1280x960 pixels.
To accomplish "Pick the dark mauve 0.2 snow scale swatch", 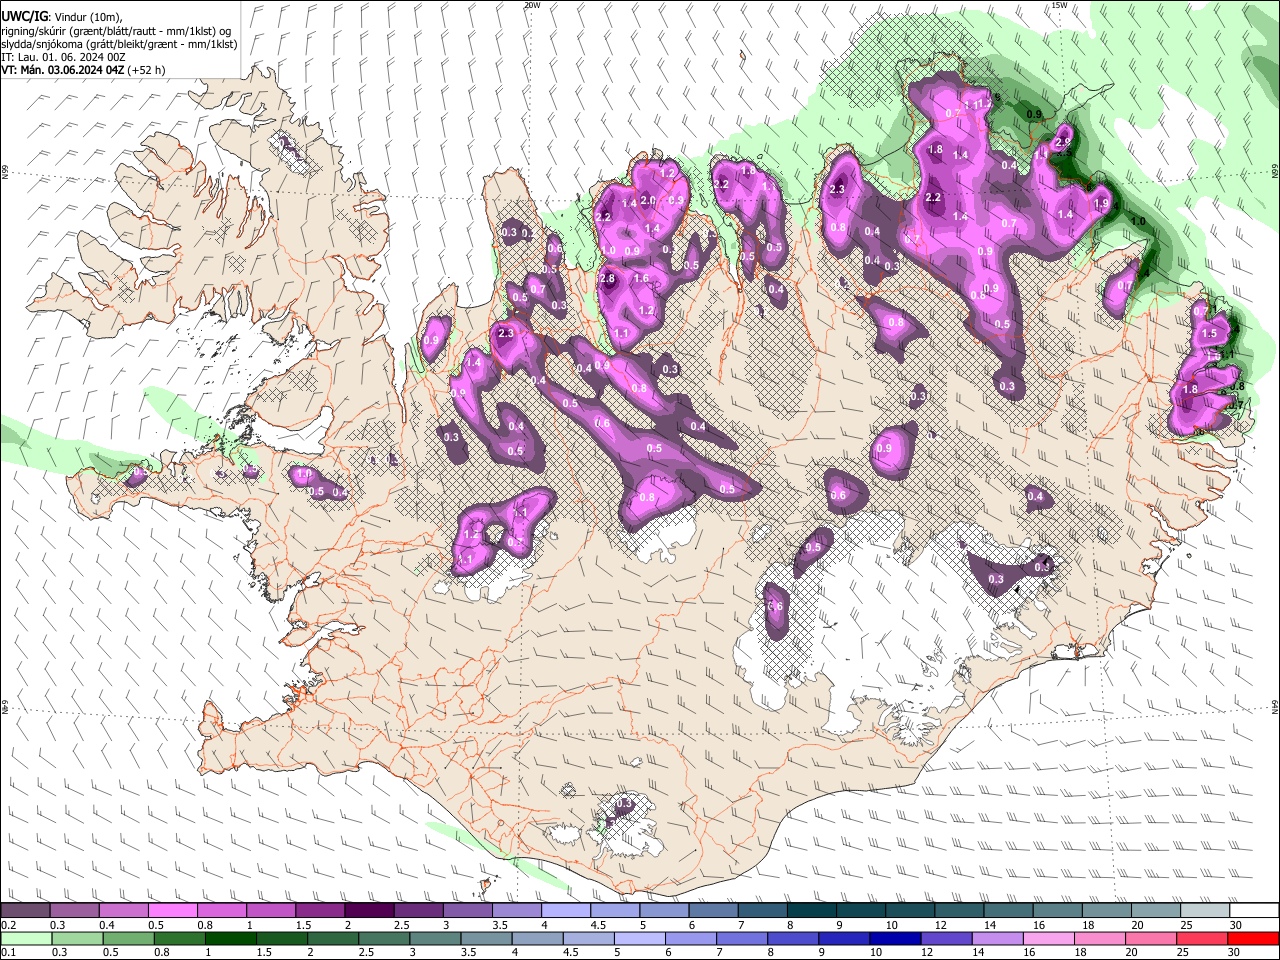I will pos(25,911).
